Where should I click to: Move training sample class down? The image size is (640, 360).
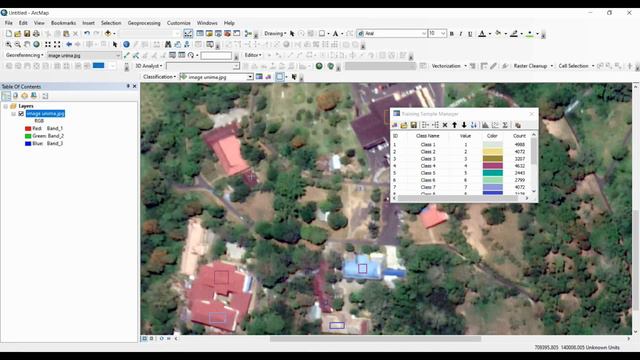464,125
